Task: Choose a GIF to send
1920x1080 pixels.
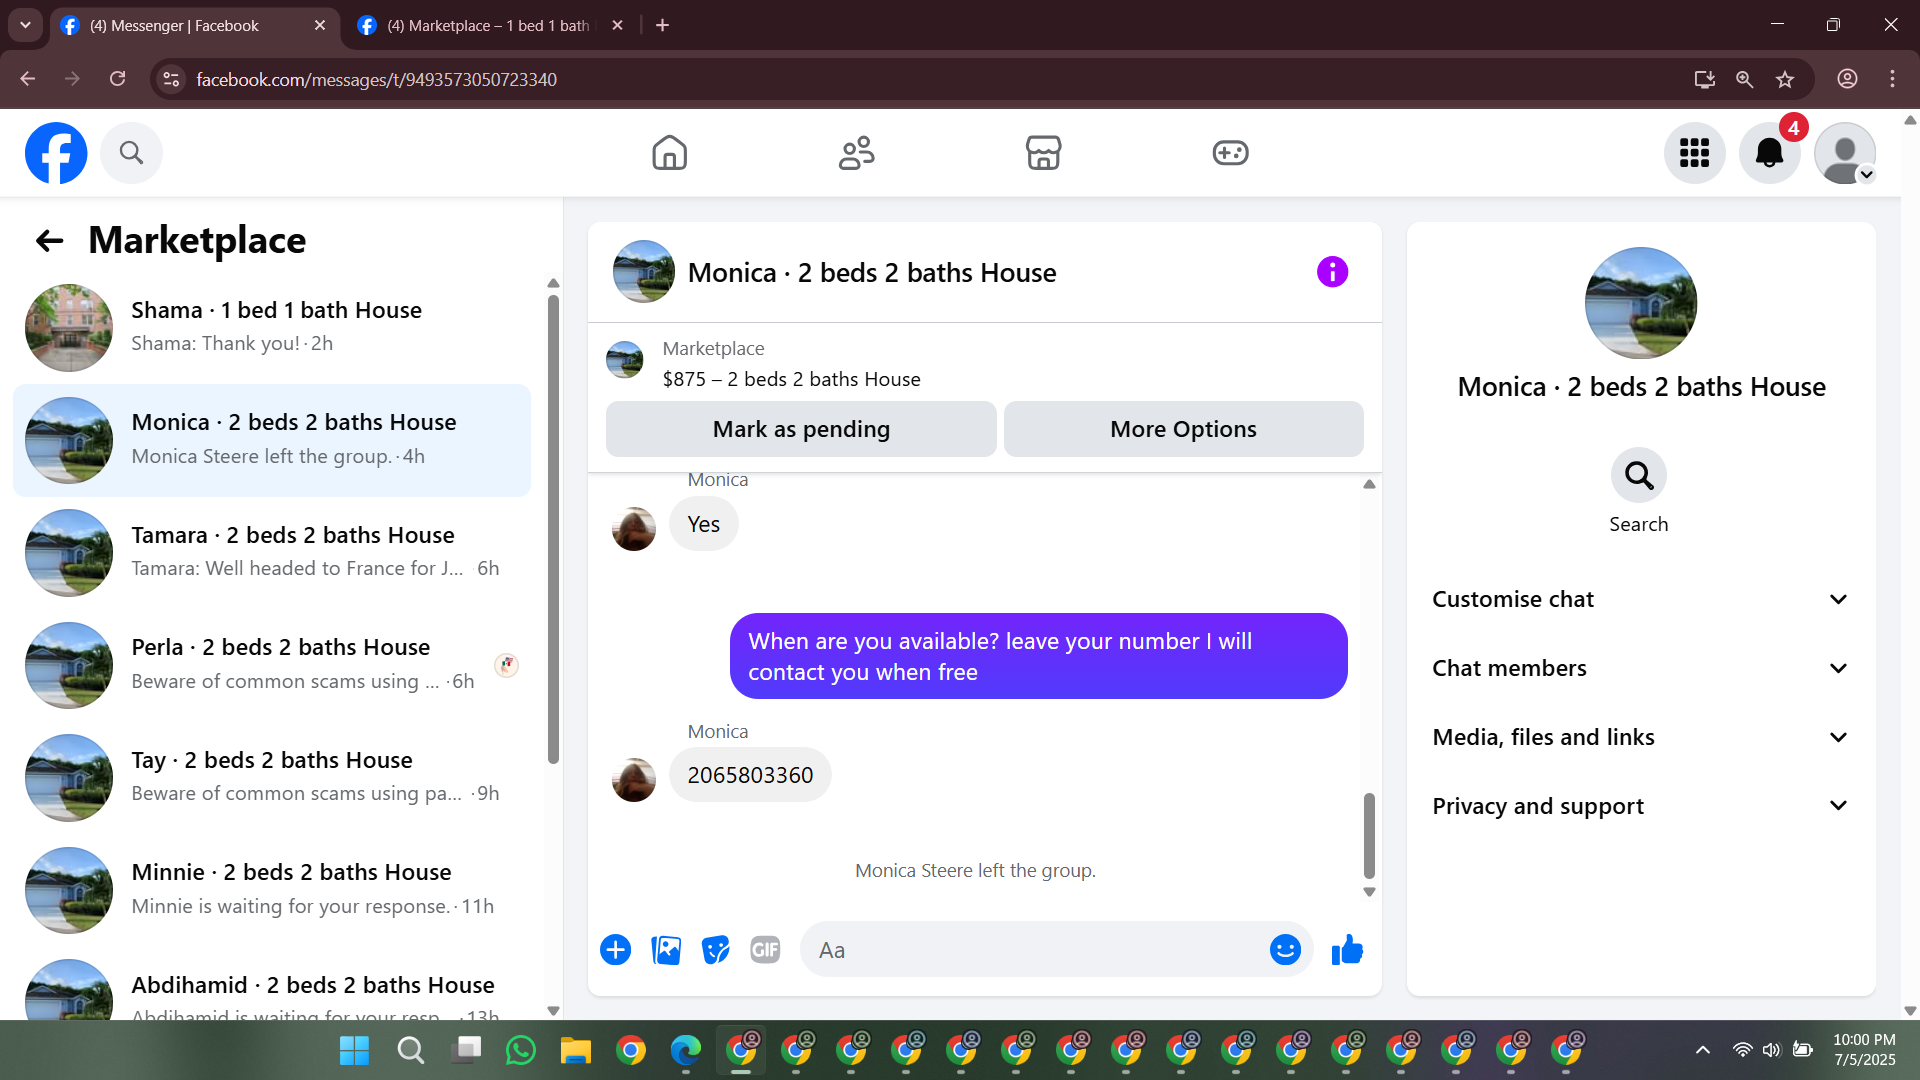Action: pos(765,950)
